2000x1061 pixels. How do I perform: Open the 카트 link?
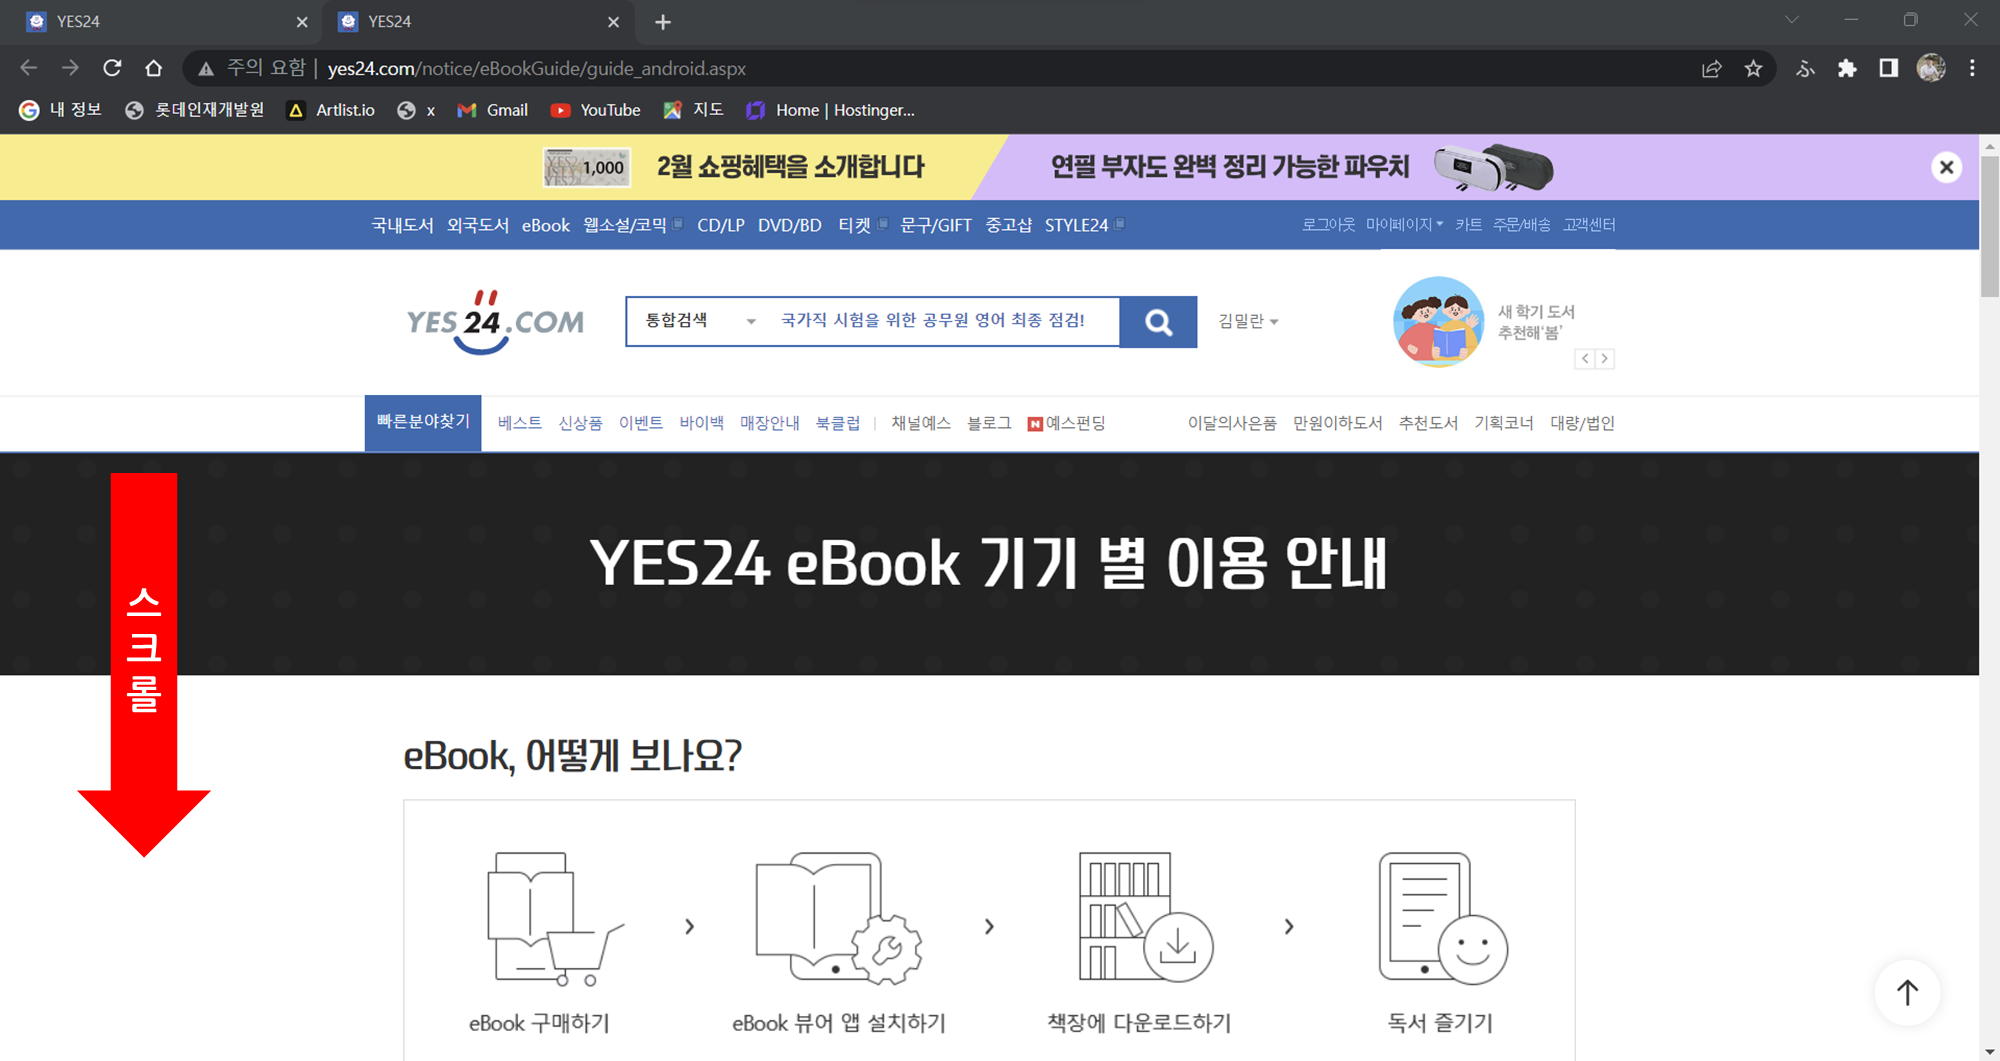(1468, 225)
